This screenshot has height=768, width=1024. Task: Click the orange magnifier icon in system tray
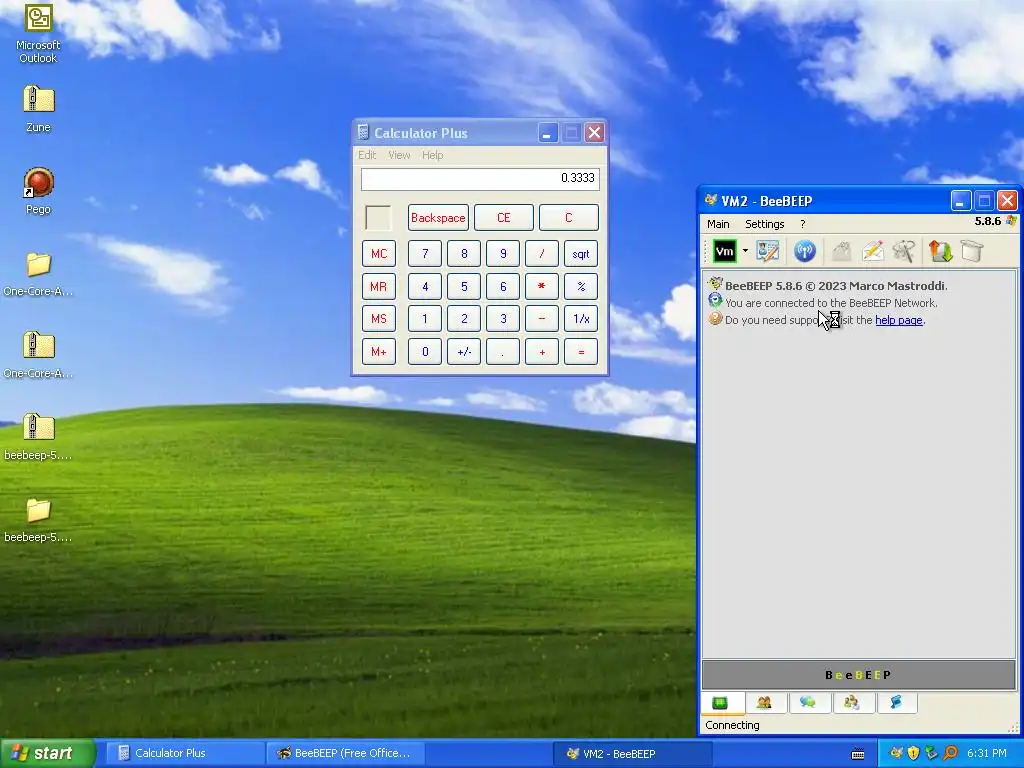click(950, 753)
